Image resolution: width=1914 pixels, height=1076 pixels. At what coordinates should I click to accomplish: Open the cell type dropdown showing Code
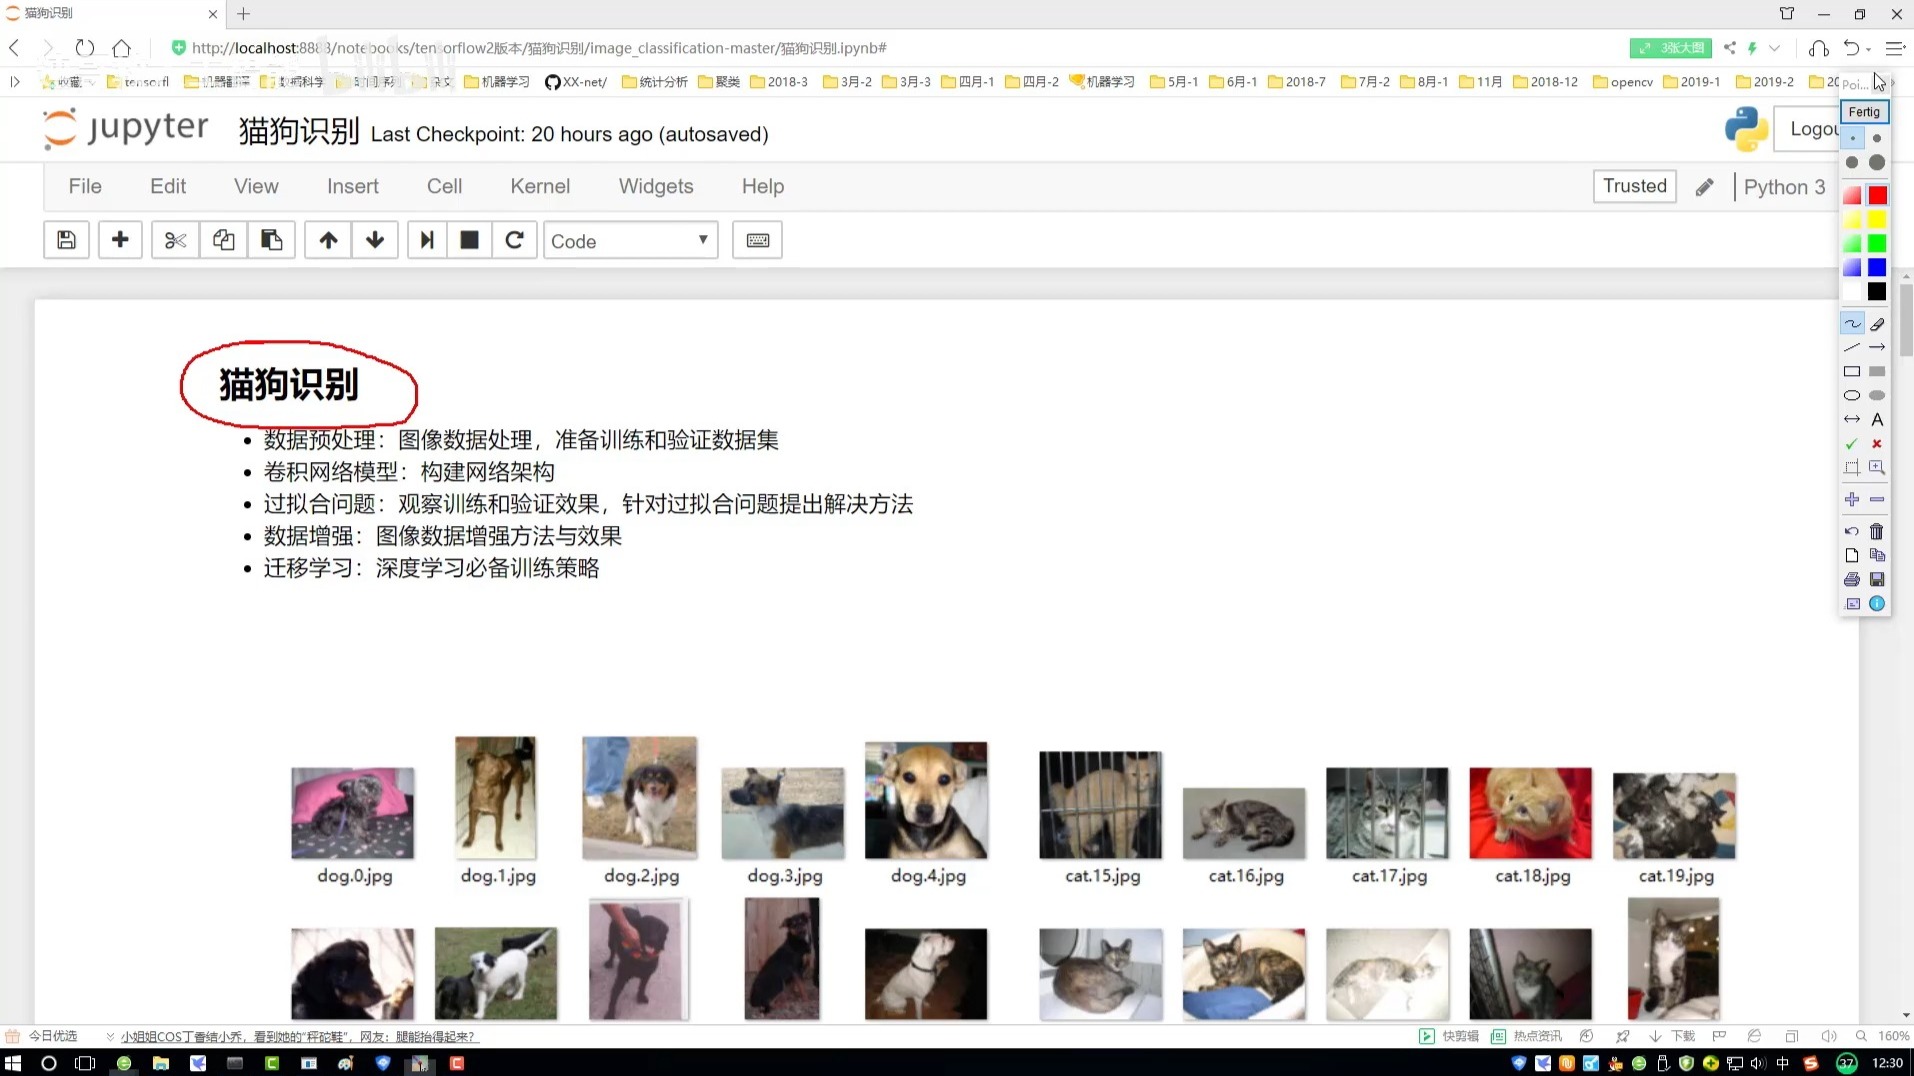630,240
